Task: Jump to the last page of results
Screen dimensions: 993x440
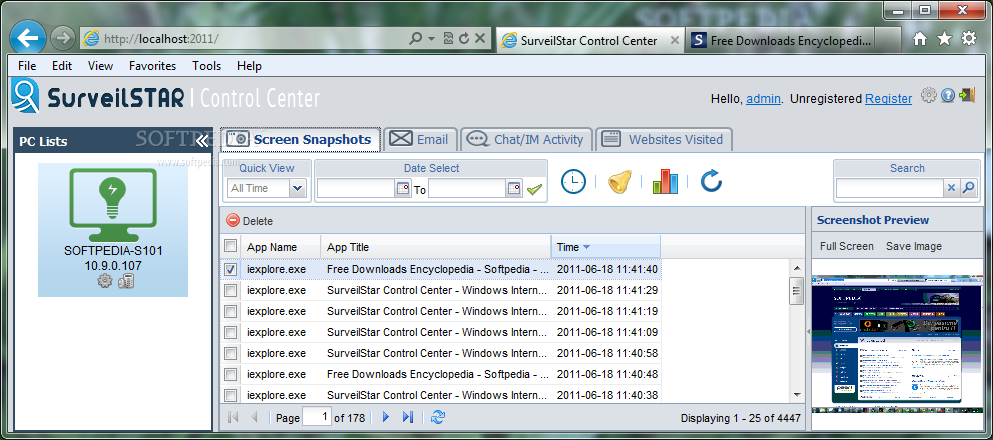Action: tap(408, 417)
